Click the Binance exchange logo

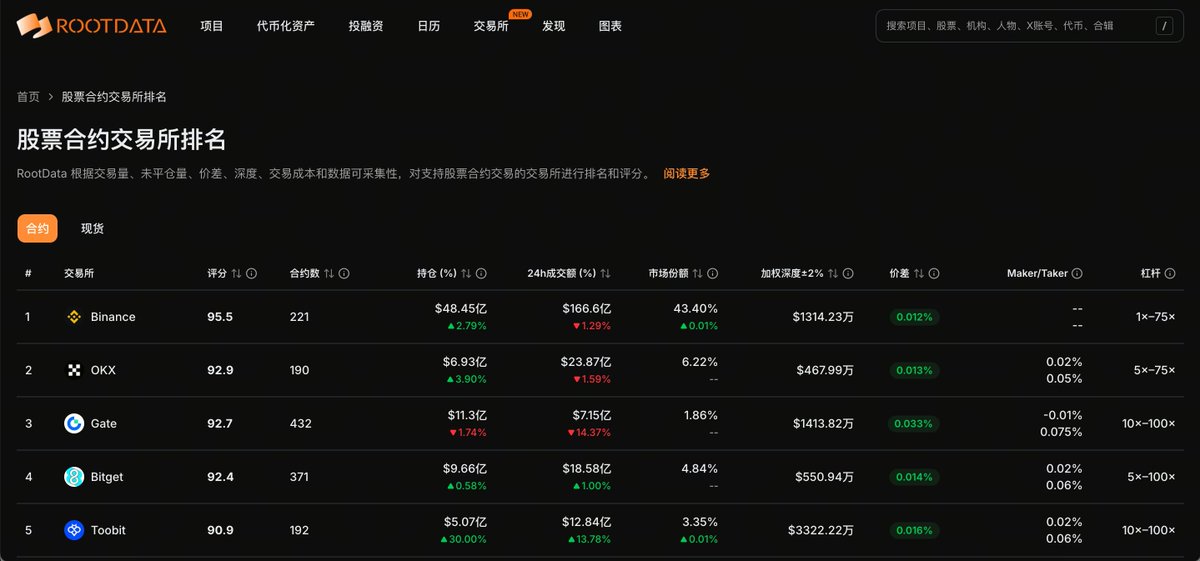(x=74, y=317)
